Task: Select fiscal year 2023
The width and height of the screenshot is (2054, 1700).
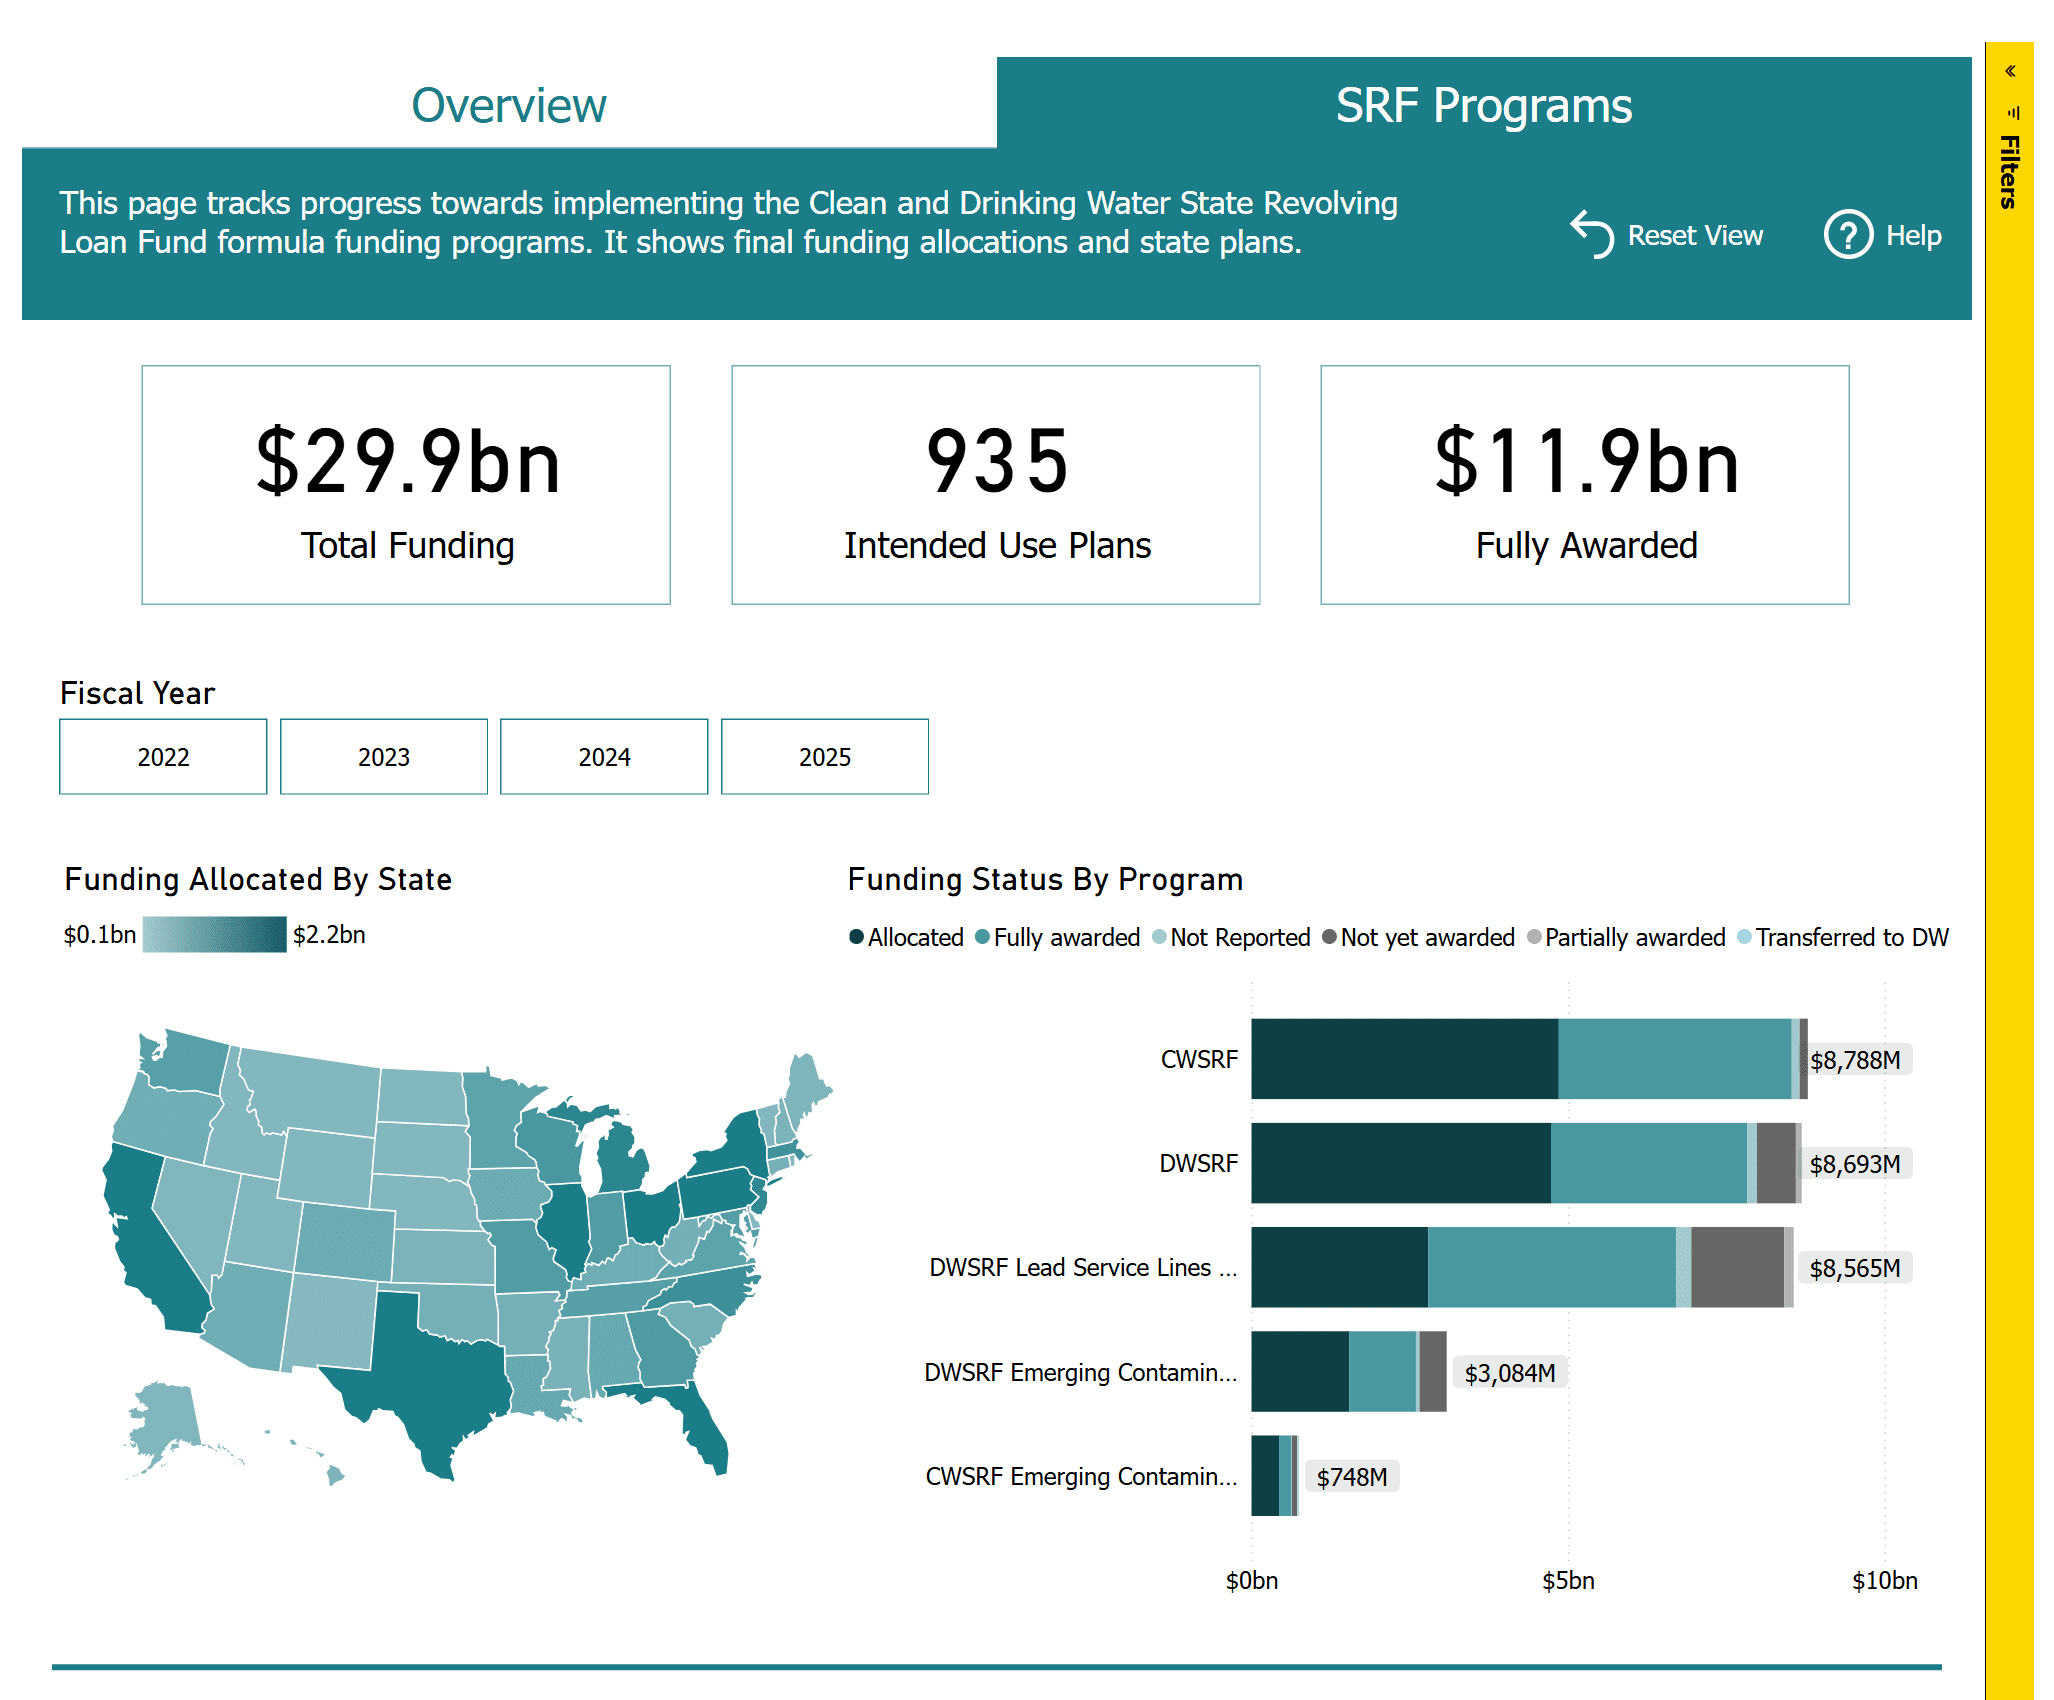Action: click(x=384, y=757)
